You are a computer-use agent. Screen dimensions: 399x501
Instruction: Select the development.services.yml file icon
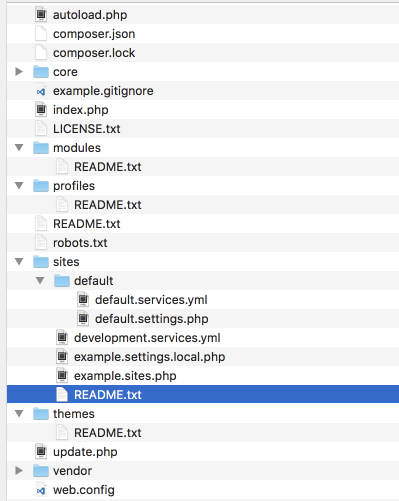point(62,338)
